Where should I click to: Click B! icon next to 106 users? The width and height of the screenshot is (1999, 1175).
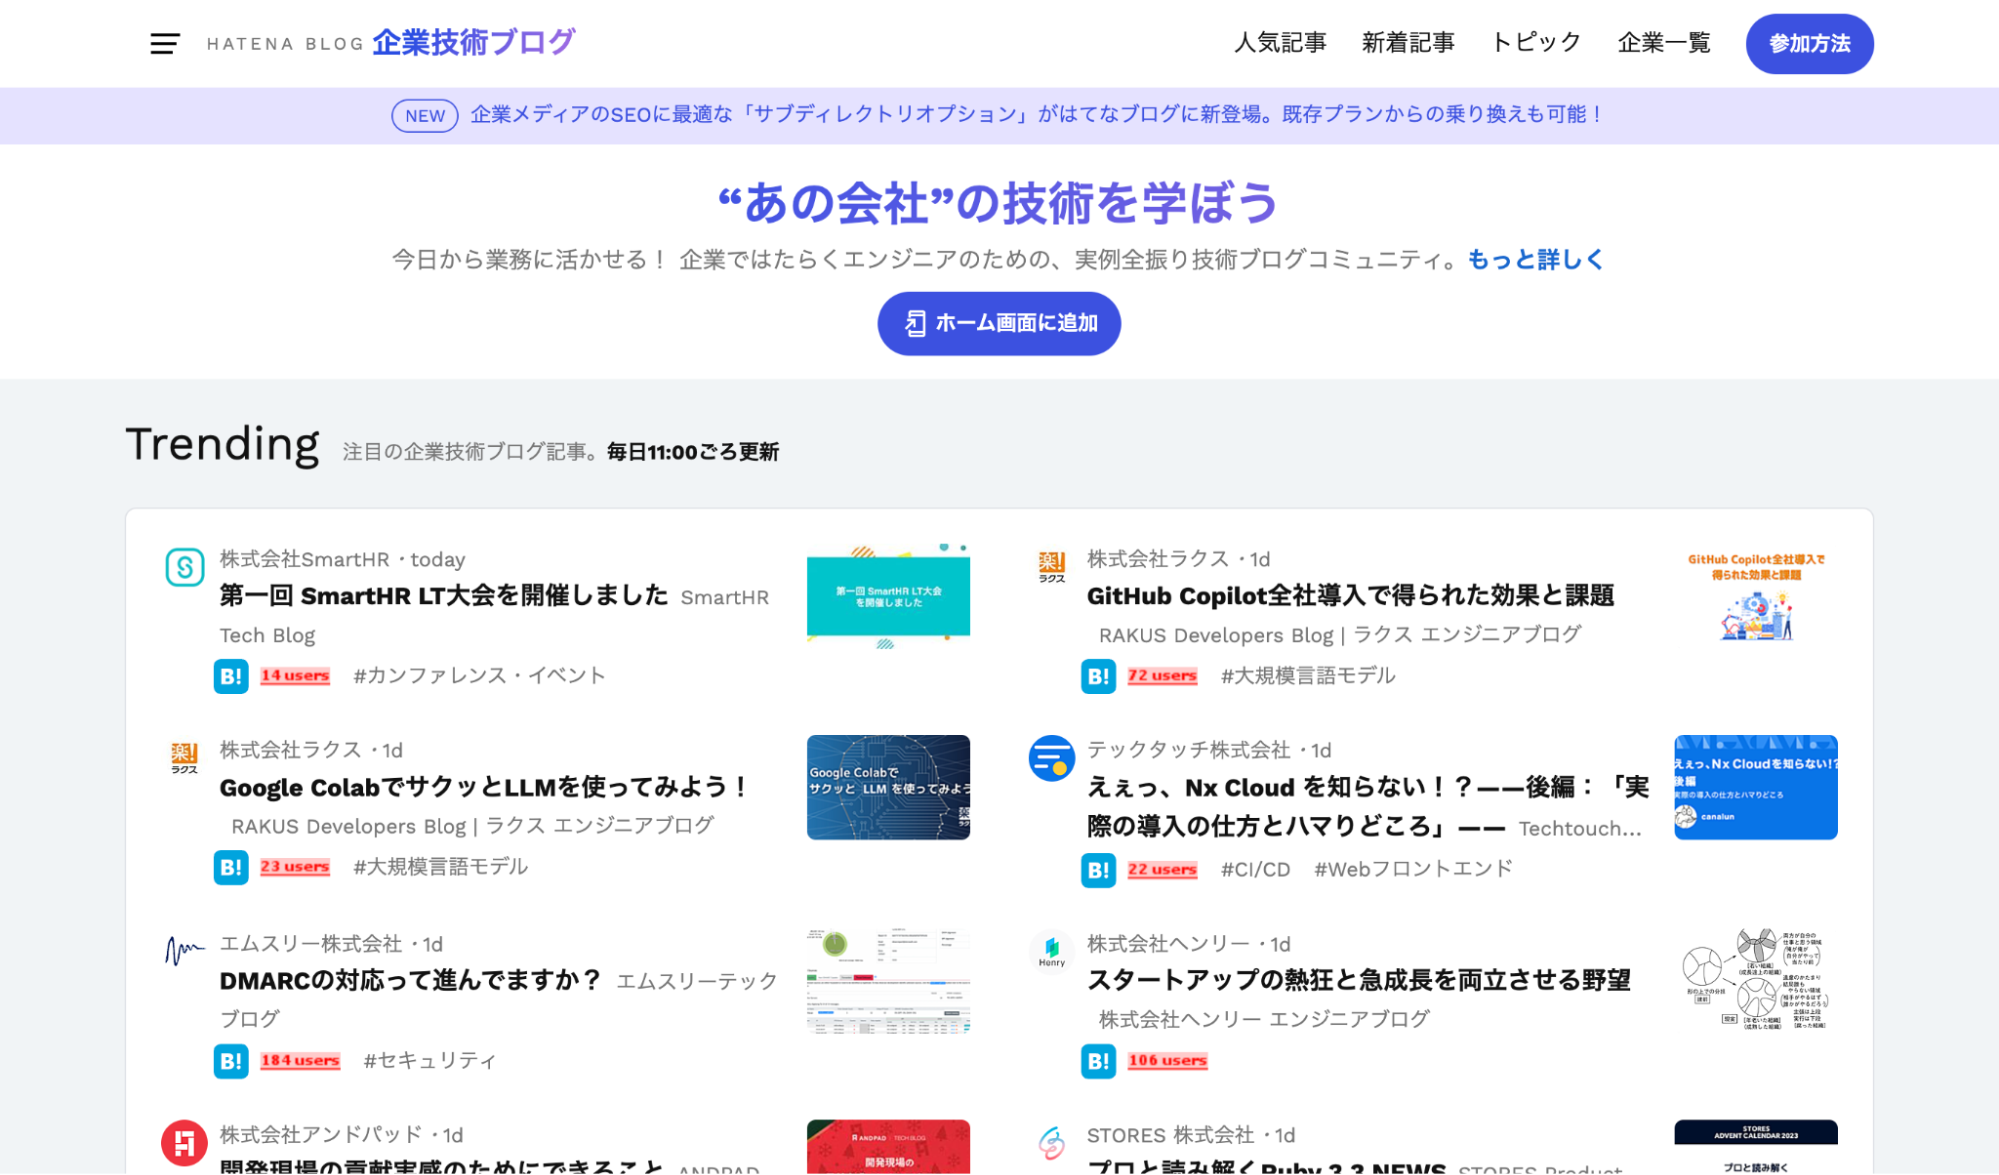(1098, 1061)
